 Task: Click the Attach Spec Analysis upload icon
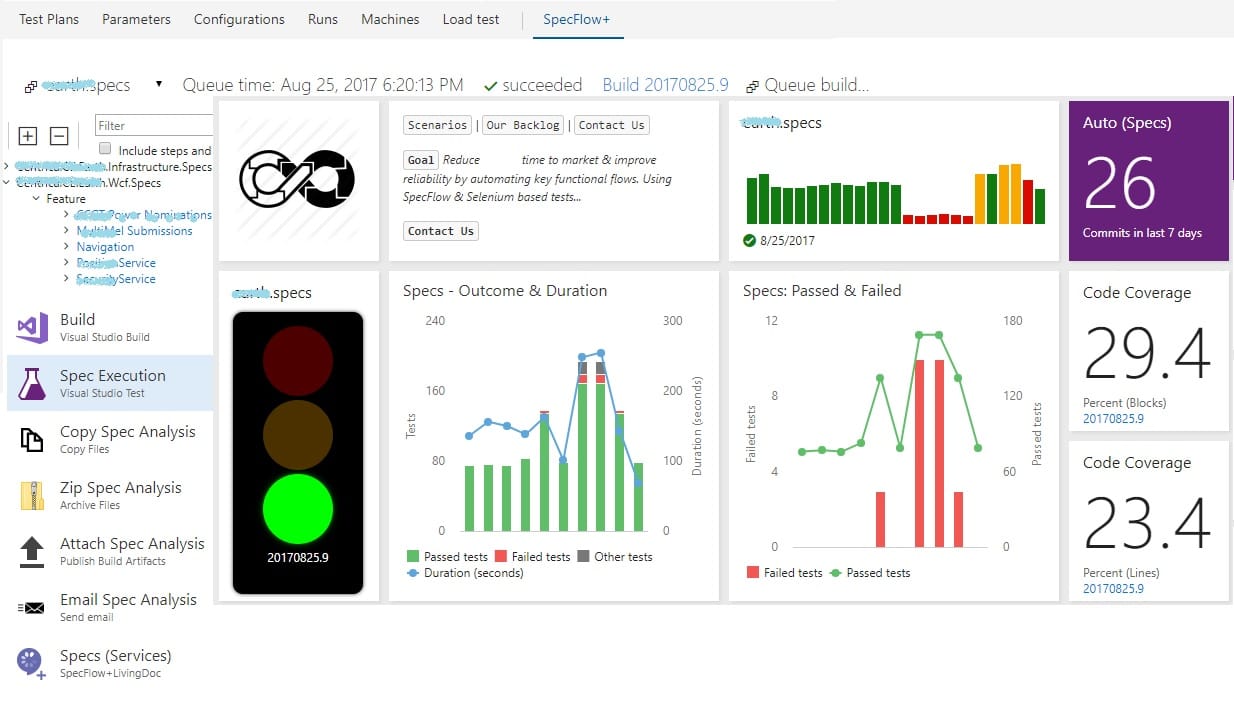pyautogui.click(x=32, y=552)
